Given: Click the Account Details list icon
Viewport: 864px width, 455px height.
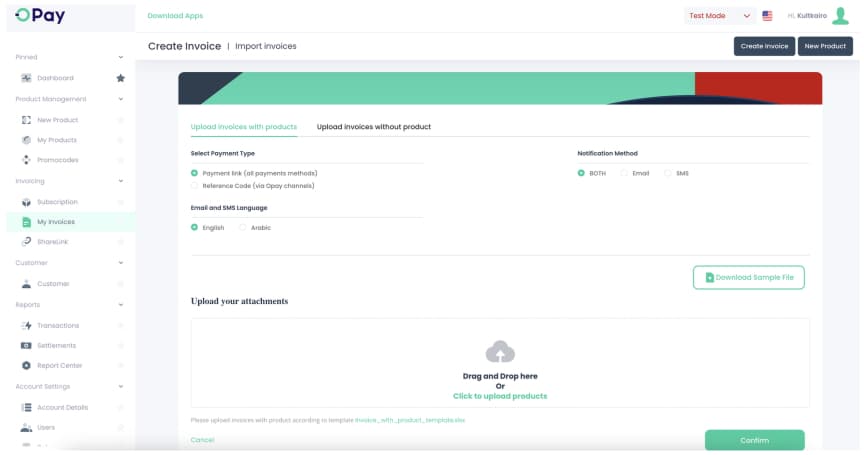Looking at the screenshot, I should pyautogui.click(x=26, y=408).
